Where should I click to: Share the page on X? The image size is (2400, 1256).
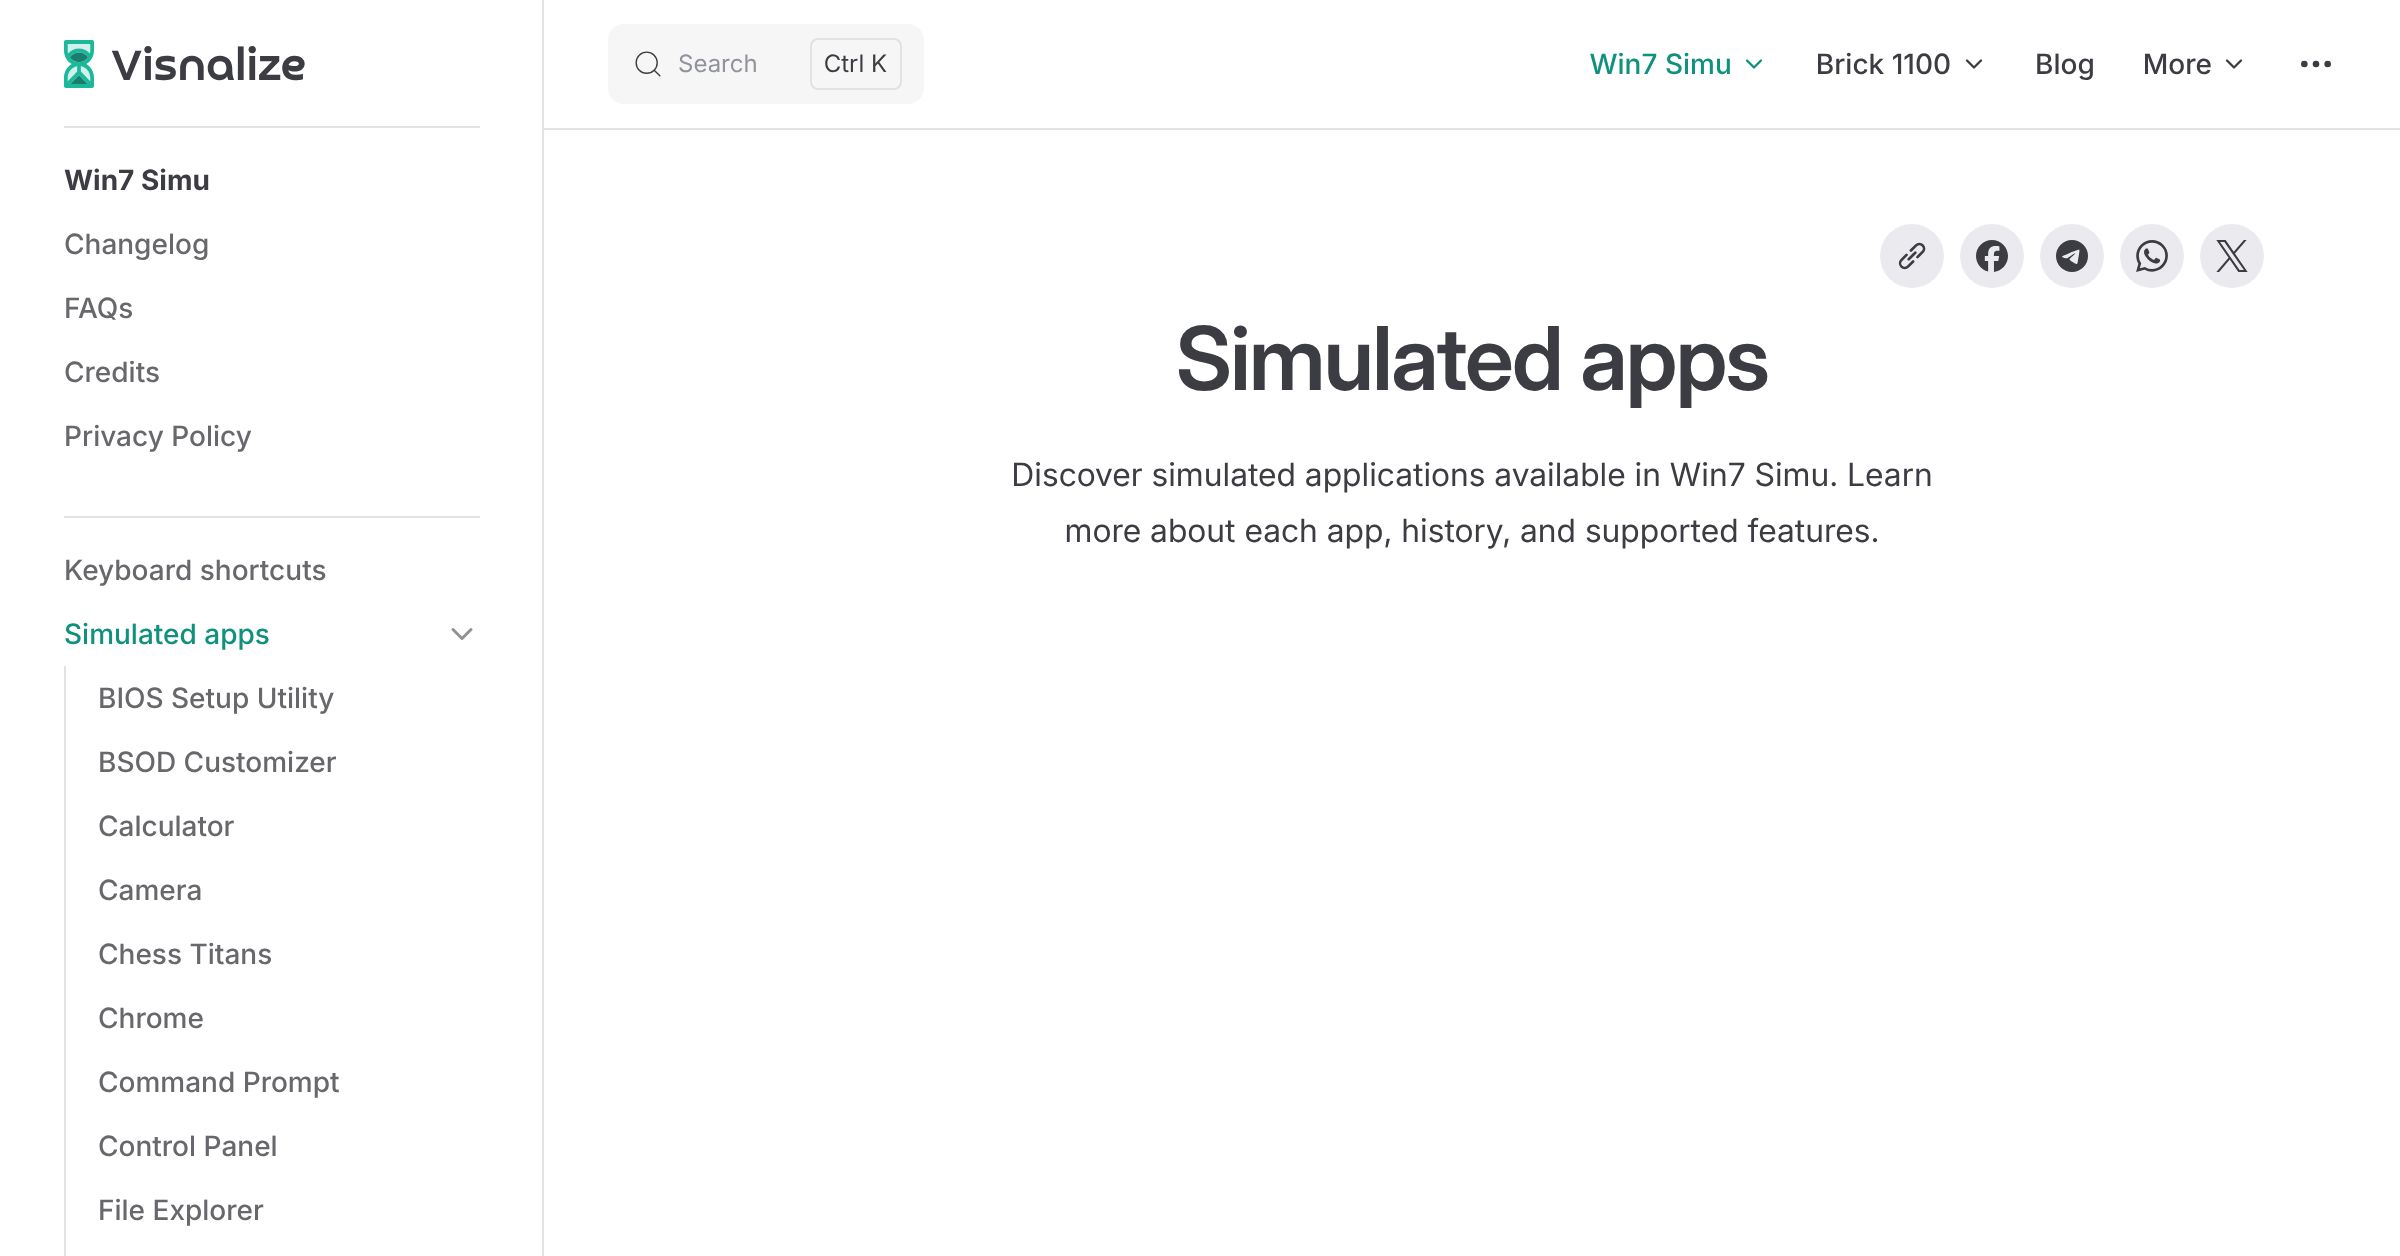pos(2231,256)
